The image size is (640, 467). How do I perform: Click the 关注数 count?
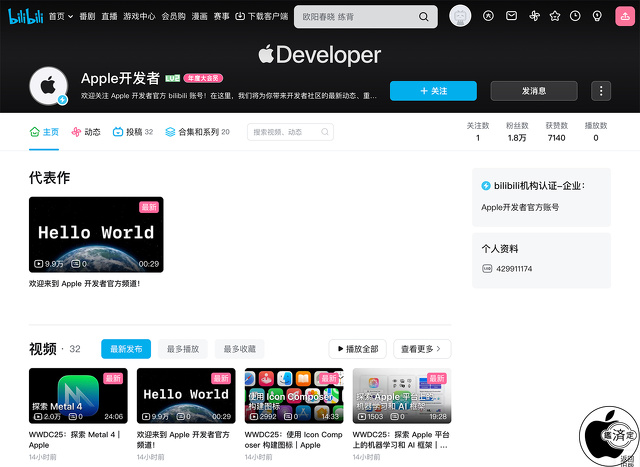coord(478,131)
